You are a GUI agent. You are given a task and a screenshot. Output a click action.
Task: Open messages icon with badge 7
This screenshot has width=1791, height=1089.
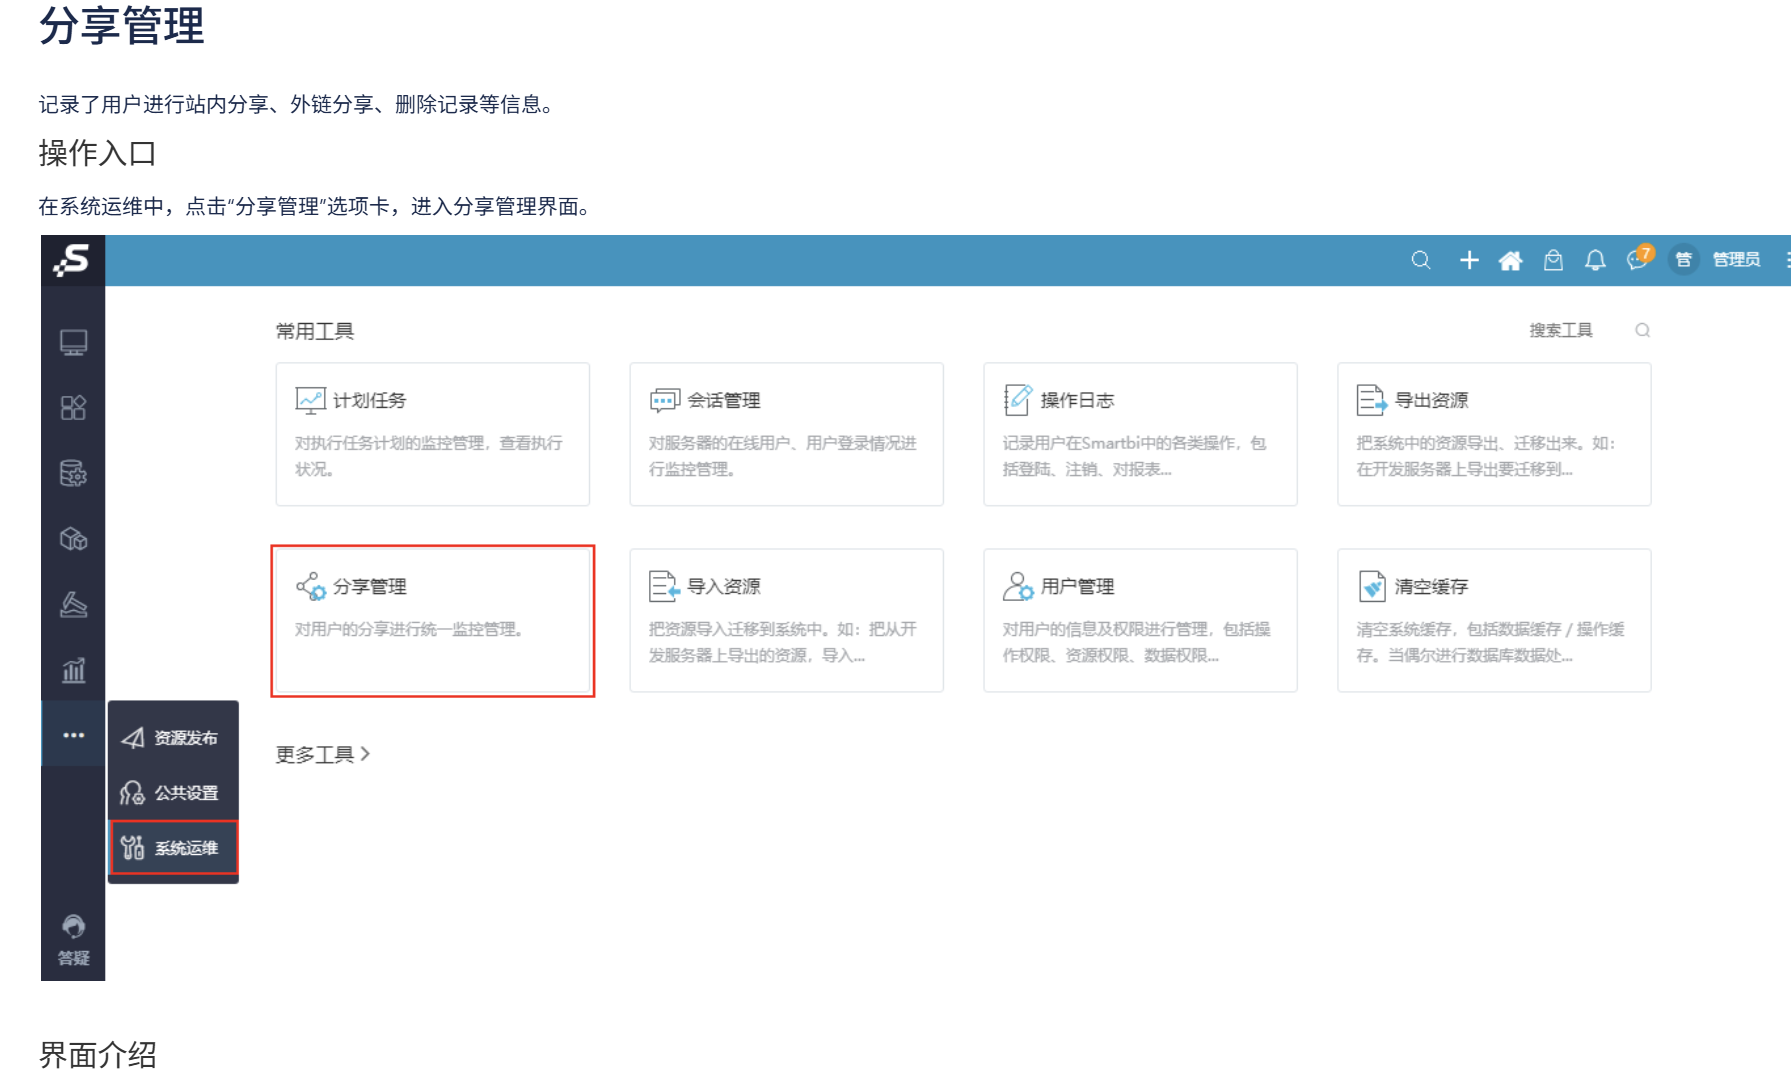point(1639,258)
